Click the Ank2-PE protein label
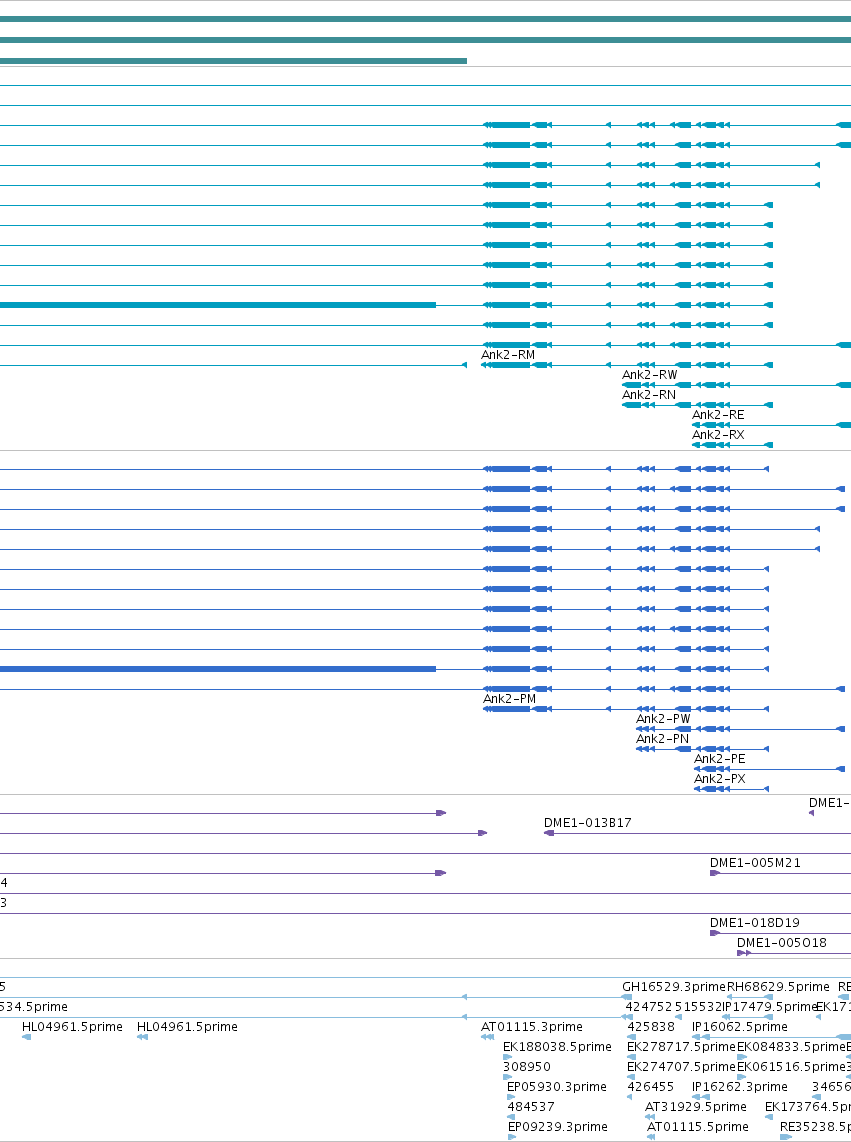 (x=719, y=759)
